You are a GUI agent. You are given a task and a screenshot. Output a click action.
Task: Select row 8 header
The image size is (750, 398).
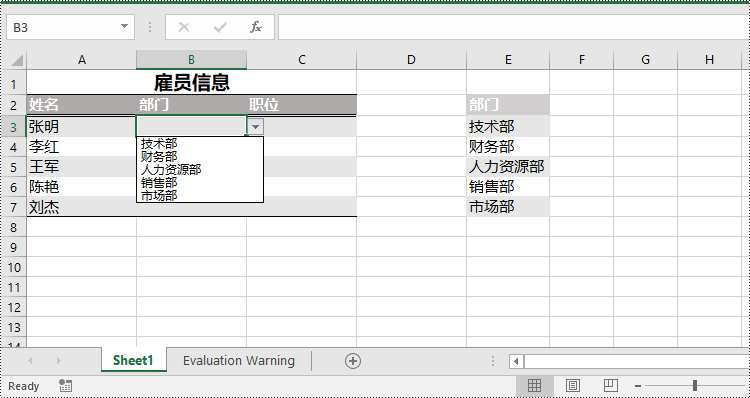(13, 227)
